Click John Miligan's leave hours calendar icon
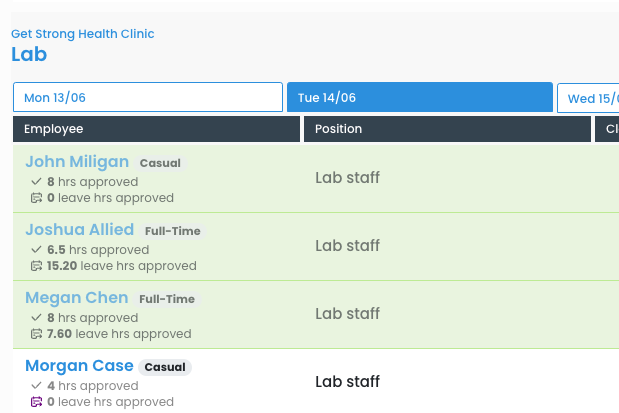Image resolution: width=619 pixels, height=413 pixels. click(36, 198)
